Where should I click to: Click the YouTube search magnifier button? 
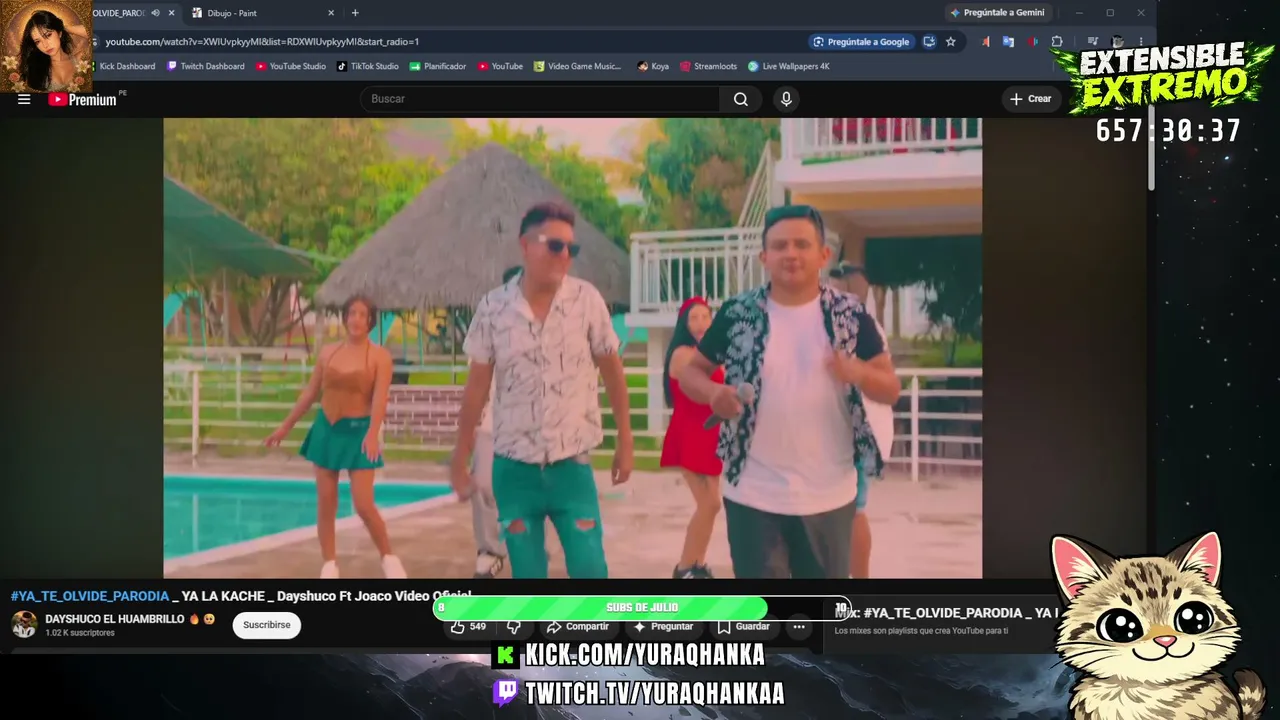tap(740, 99)
